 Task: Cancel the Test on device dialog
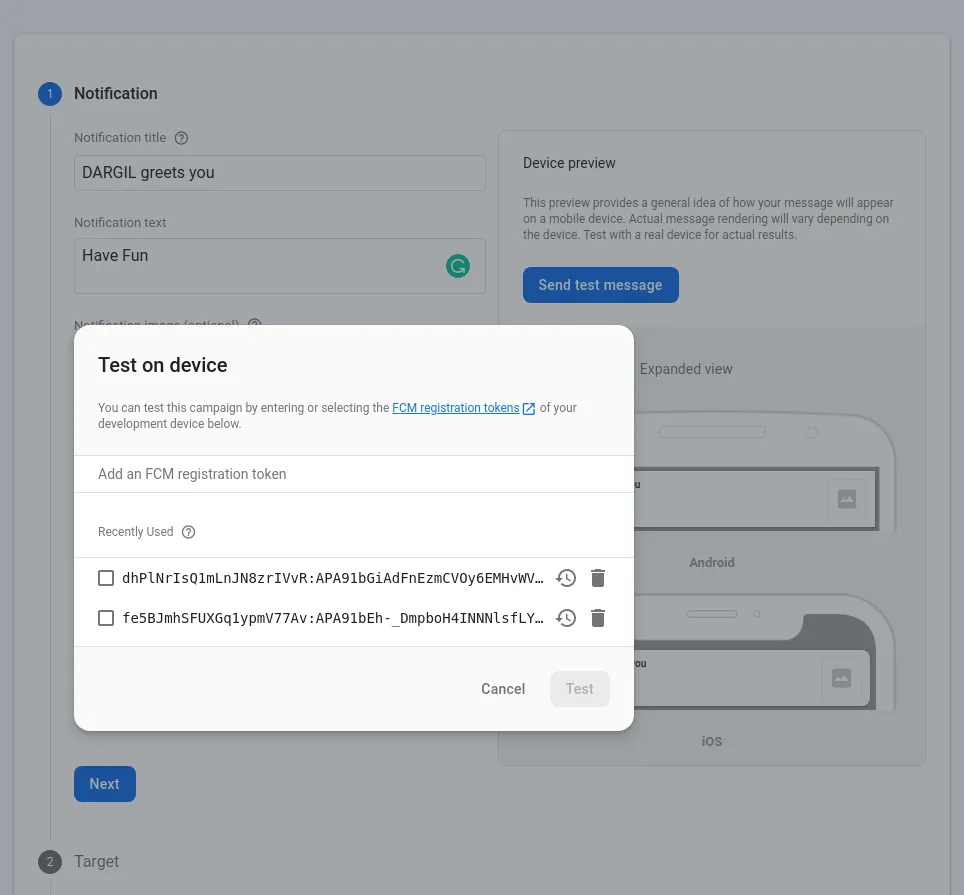tap(502, 688)
